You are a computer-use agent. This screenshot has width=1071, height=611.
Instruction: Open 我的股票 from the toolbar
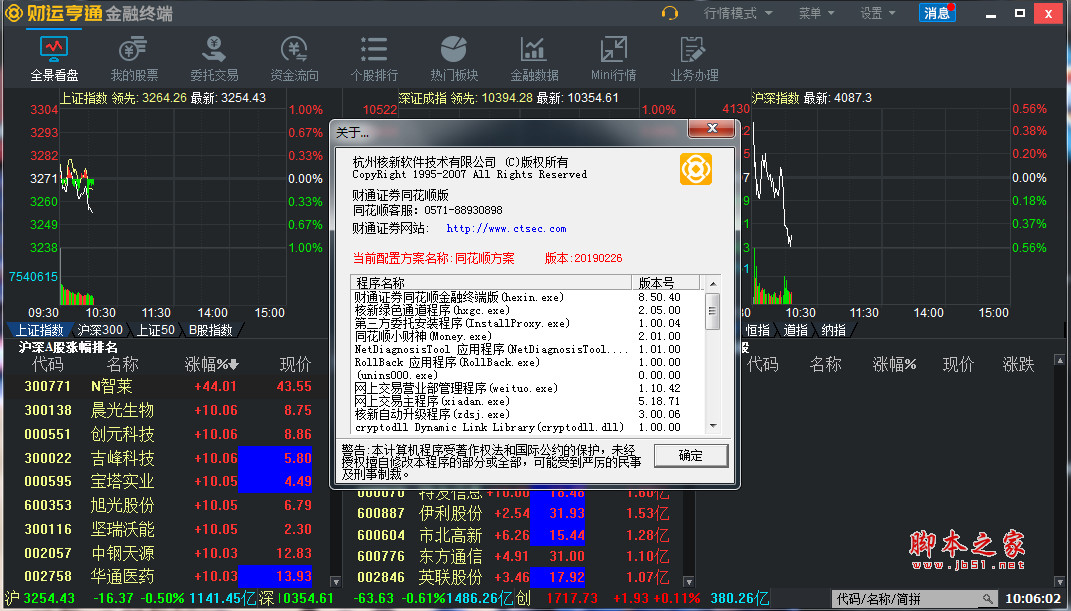pyautogui.click(x=134, y=58)
